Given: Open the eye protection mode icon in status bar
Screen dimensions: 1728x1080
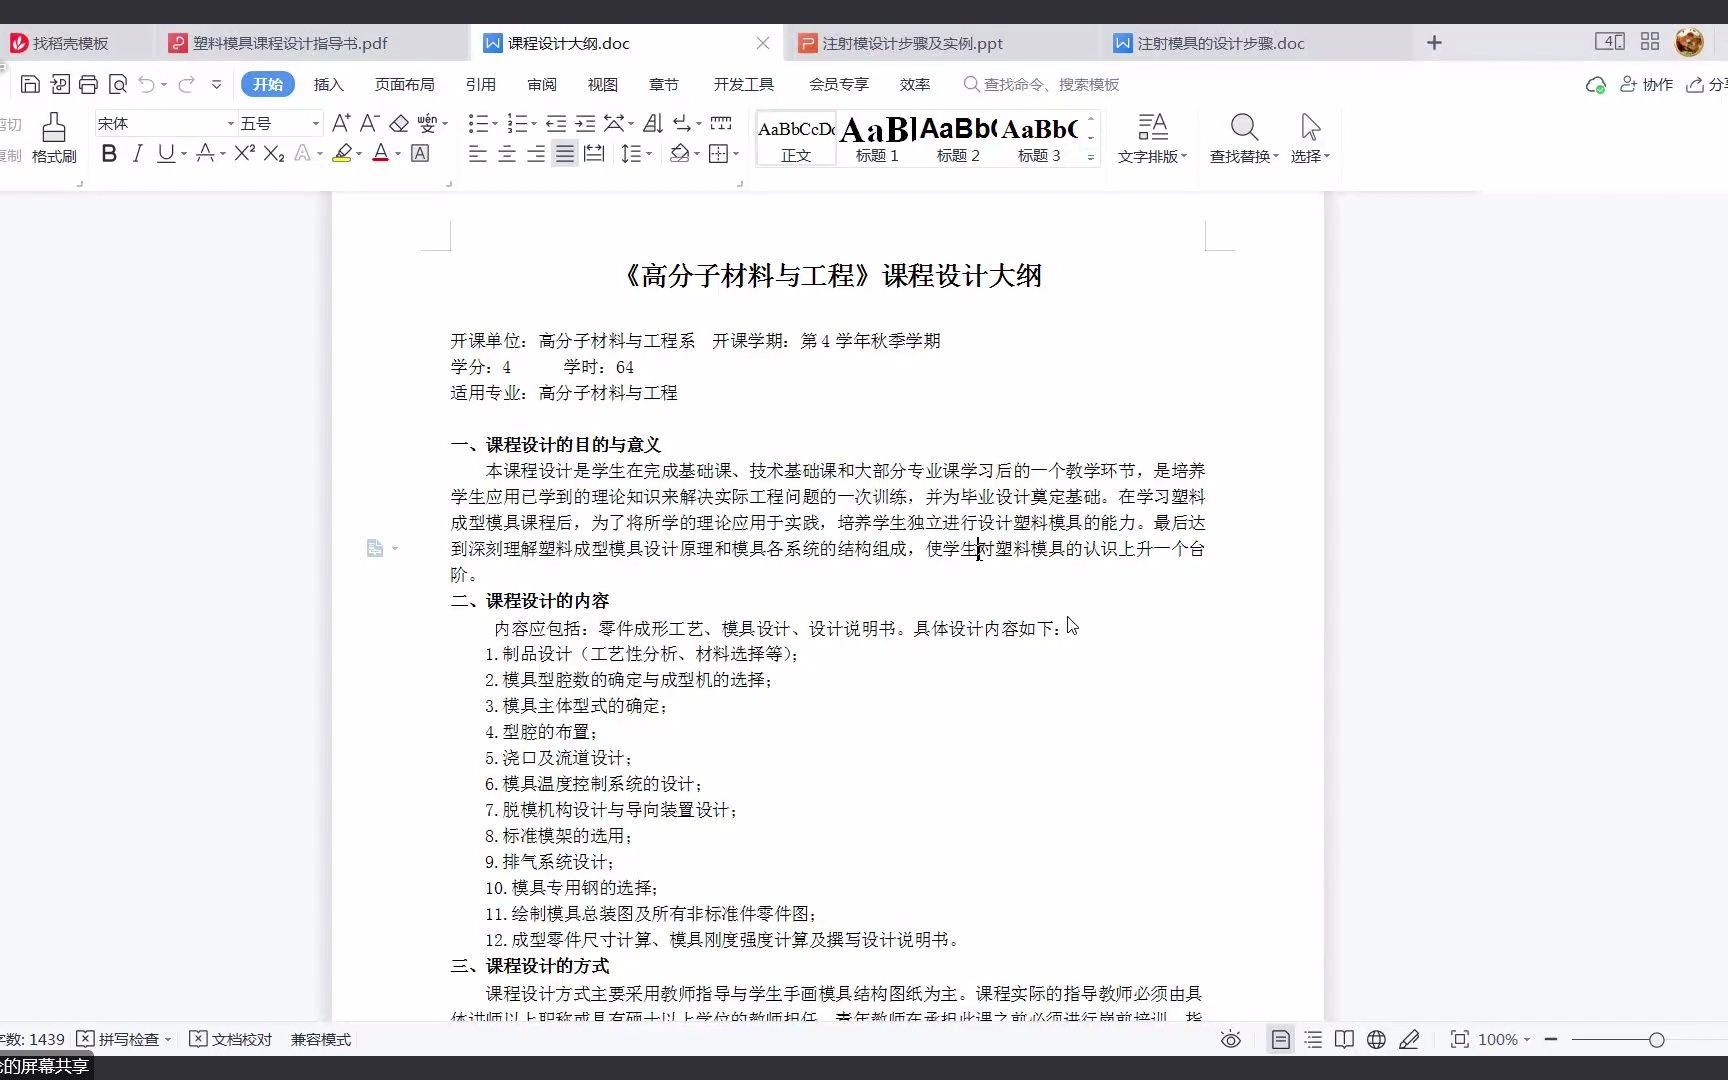Looking at the screenshot, I should (x=1231, y=1040).
